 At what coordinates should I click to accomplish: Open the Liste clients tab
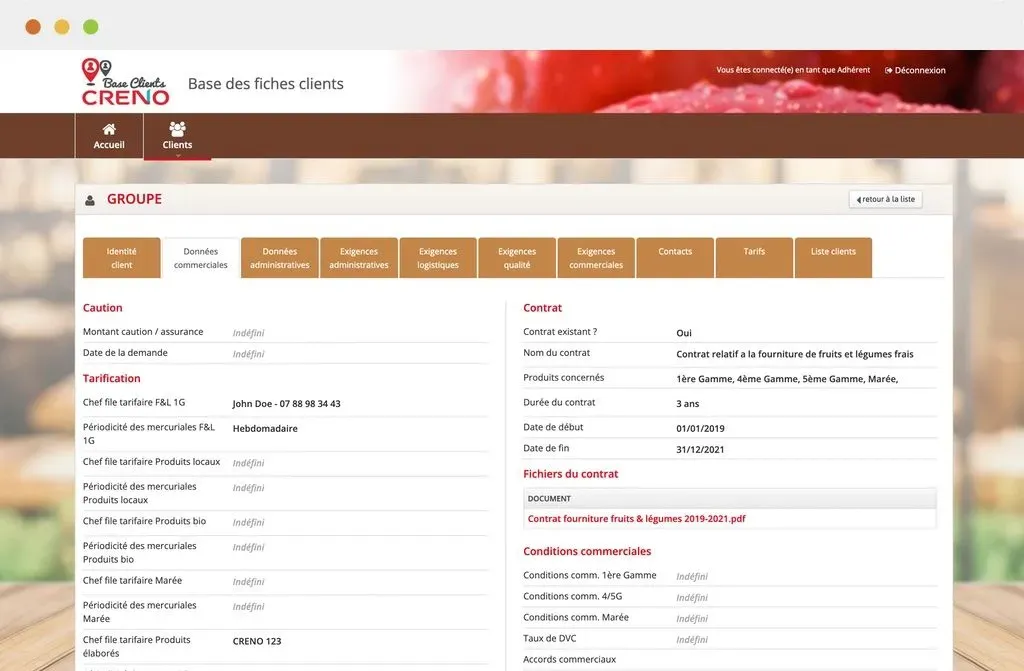[x=833, y=252]
